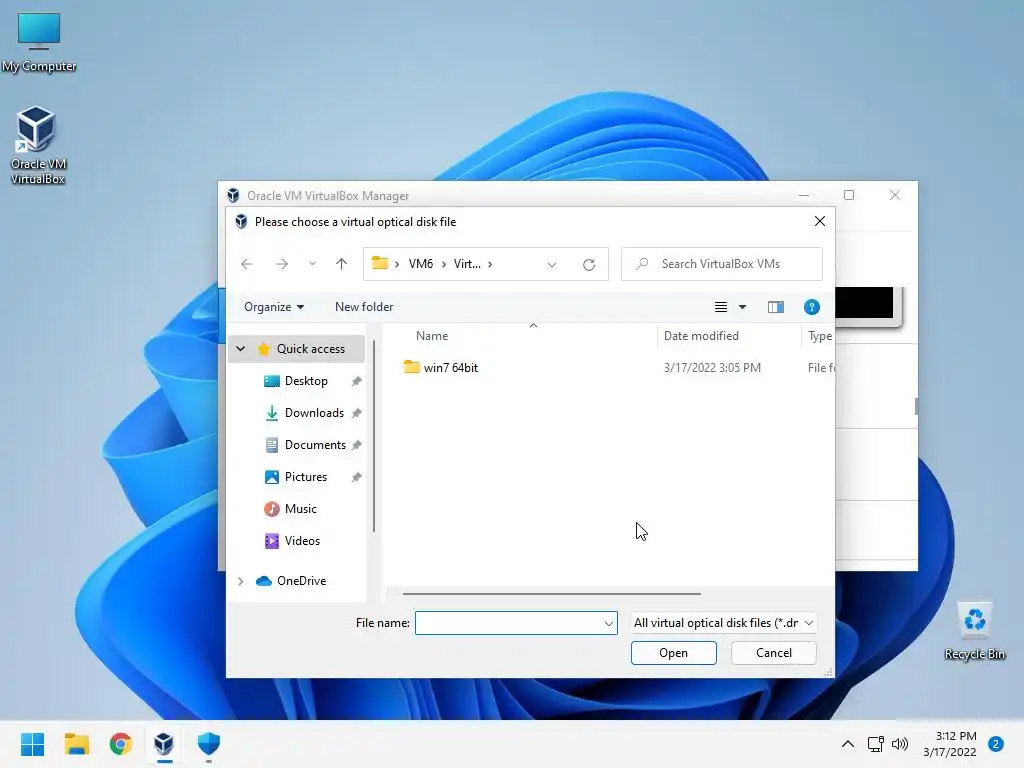The height and width of the screenshot is (768, 1024).
Task: Click the Cancel button
Action: tap(773, 653)
